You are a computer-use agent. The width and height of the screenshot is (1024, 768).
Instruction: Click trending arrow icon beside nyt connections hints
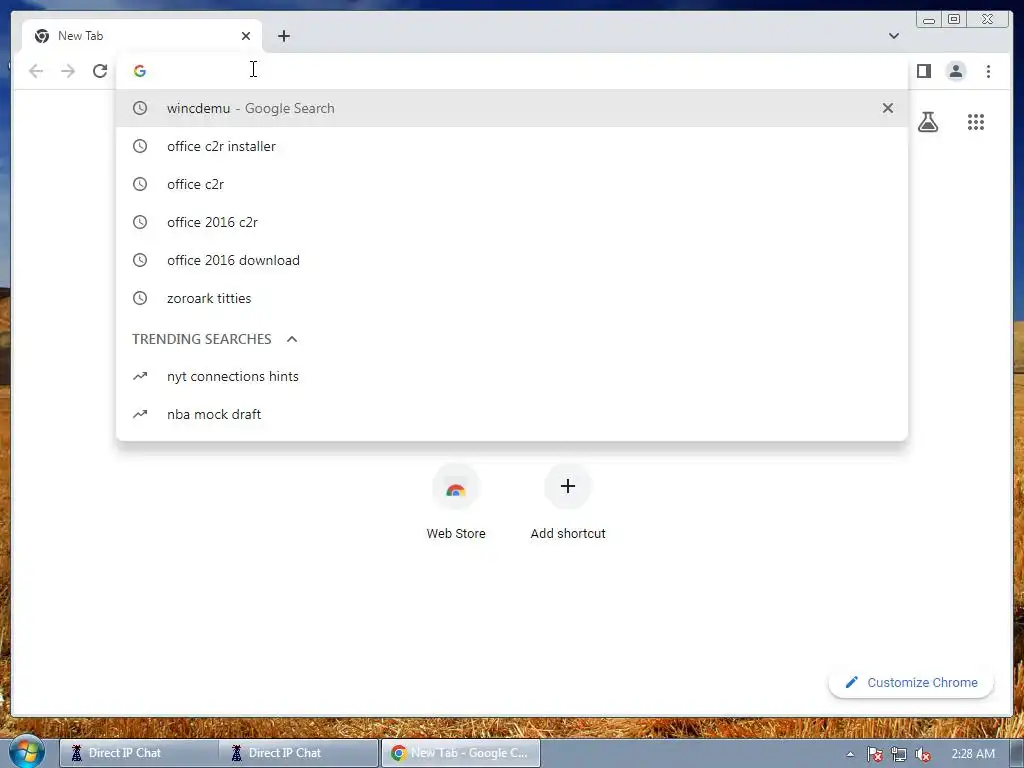(x=140, y=376)
